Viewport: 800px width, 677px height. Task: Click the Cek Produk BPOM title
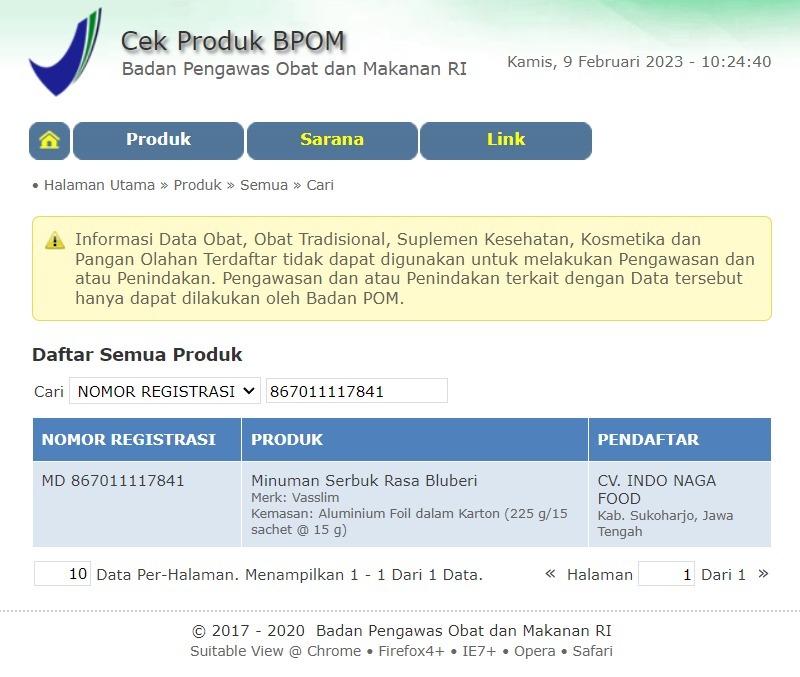[x=233, y=41]
